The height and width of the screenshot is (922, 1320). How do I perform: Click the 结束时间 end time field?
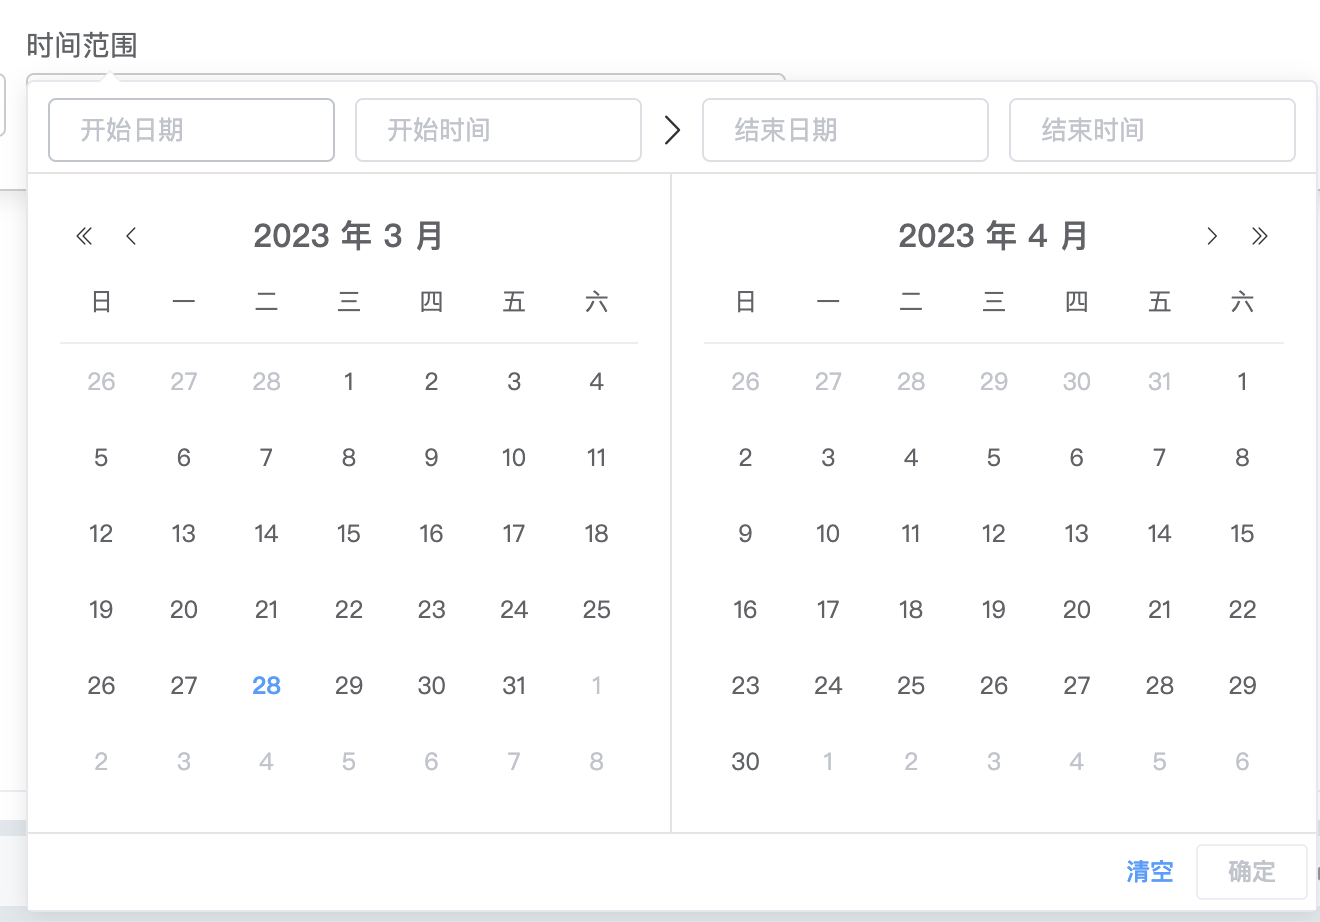click(x=1152, y=130)
